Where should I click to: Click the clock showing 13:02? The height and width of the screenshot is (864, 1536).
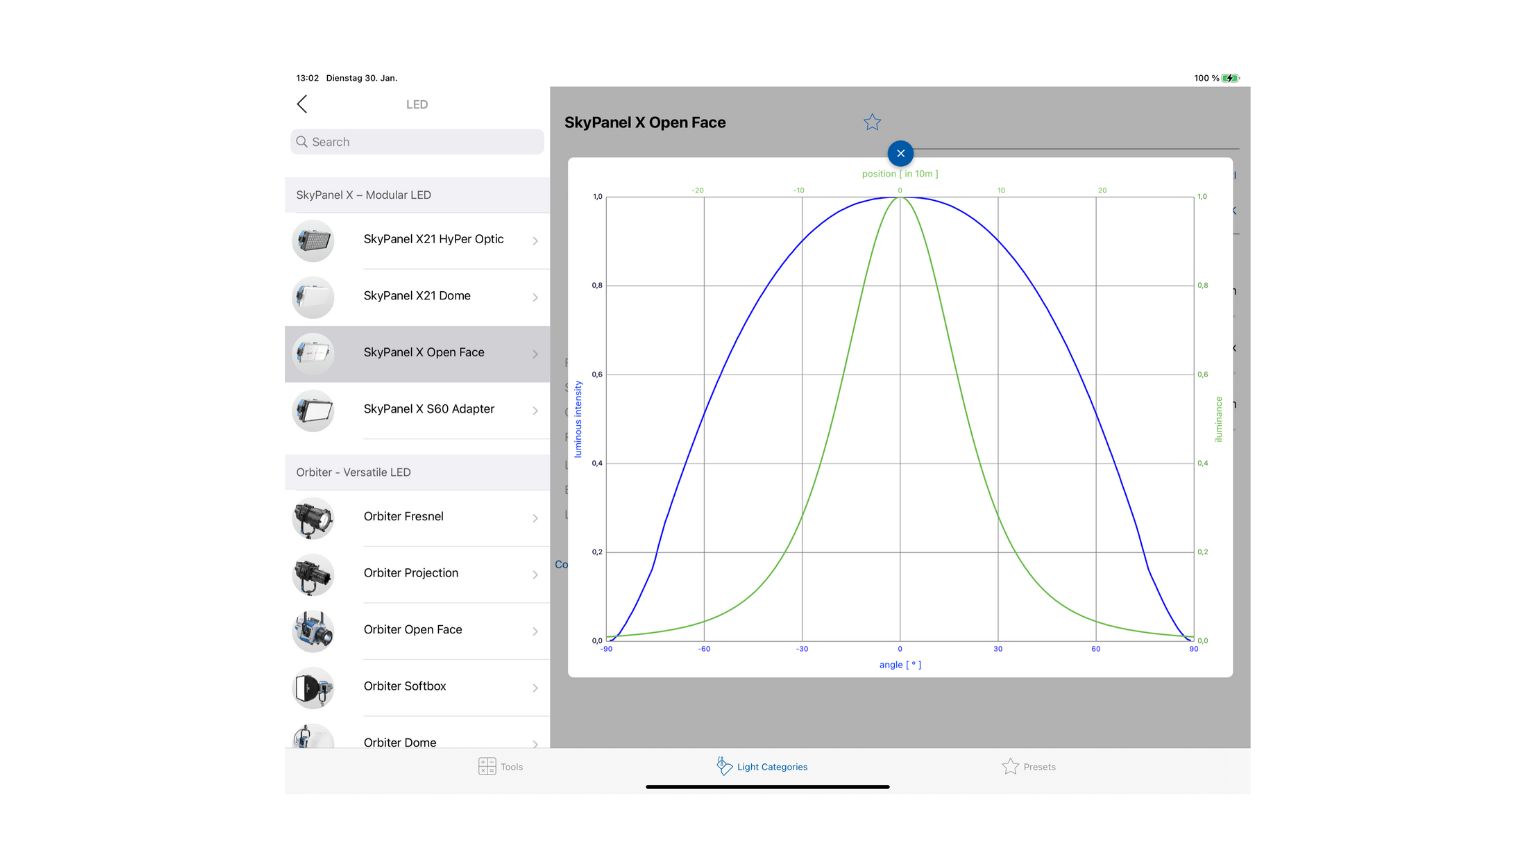tap(307, 78)
